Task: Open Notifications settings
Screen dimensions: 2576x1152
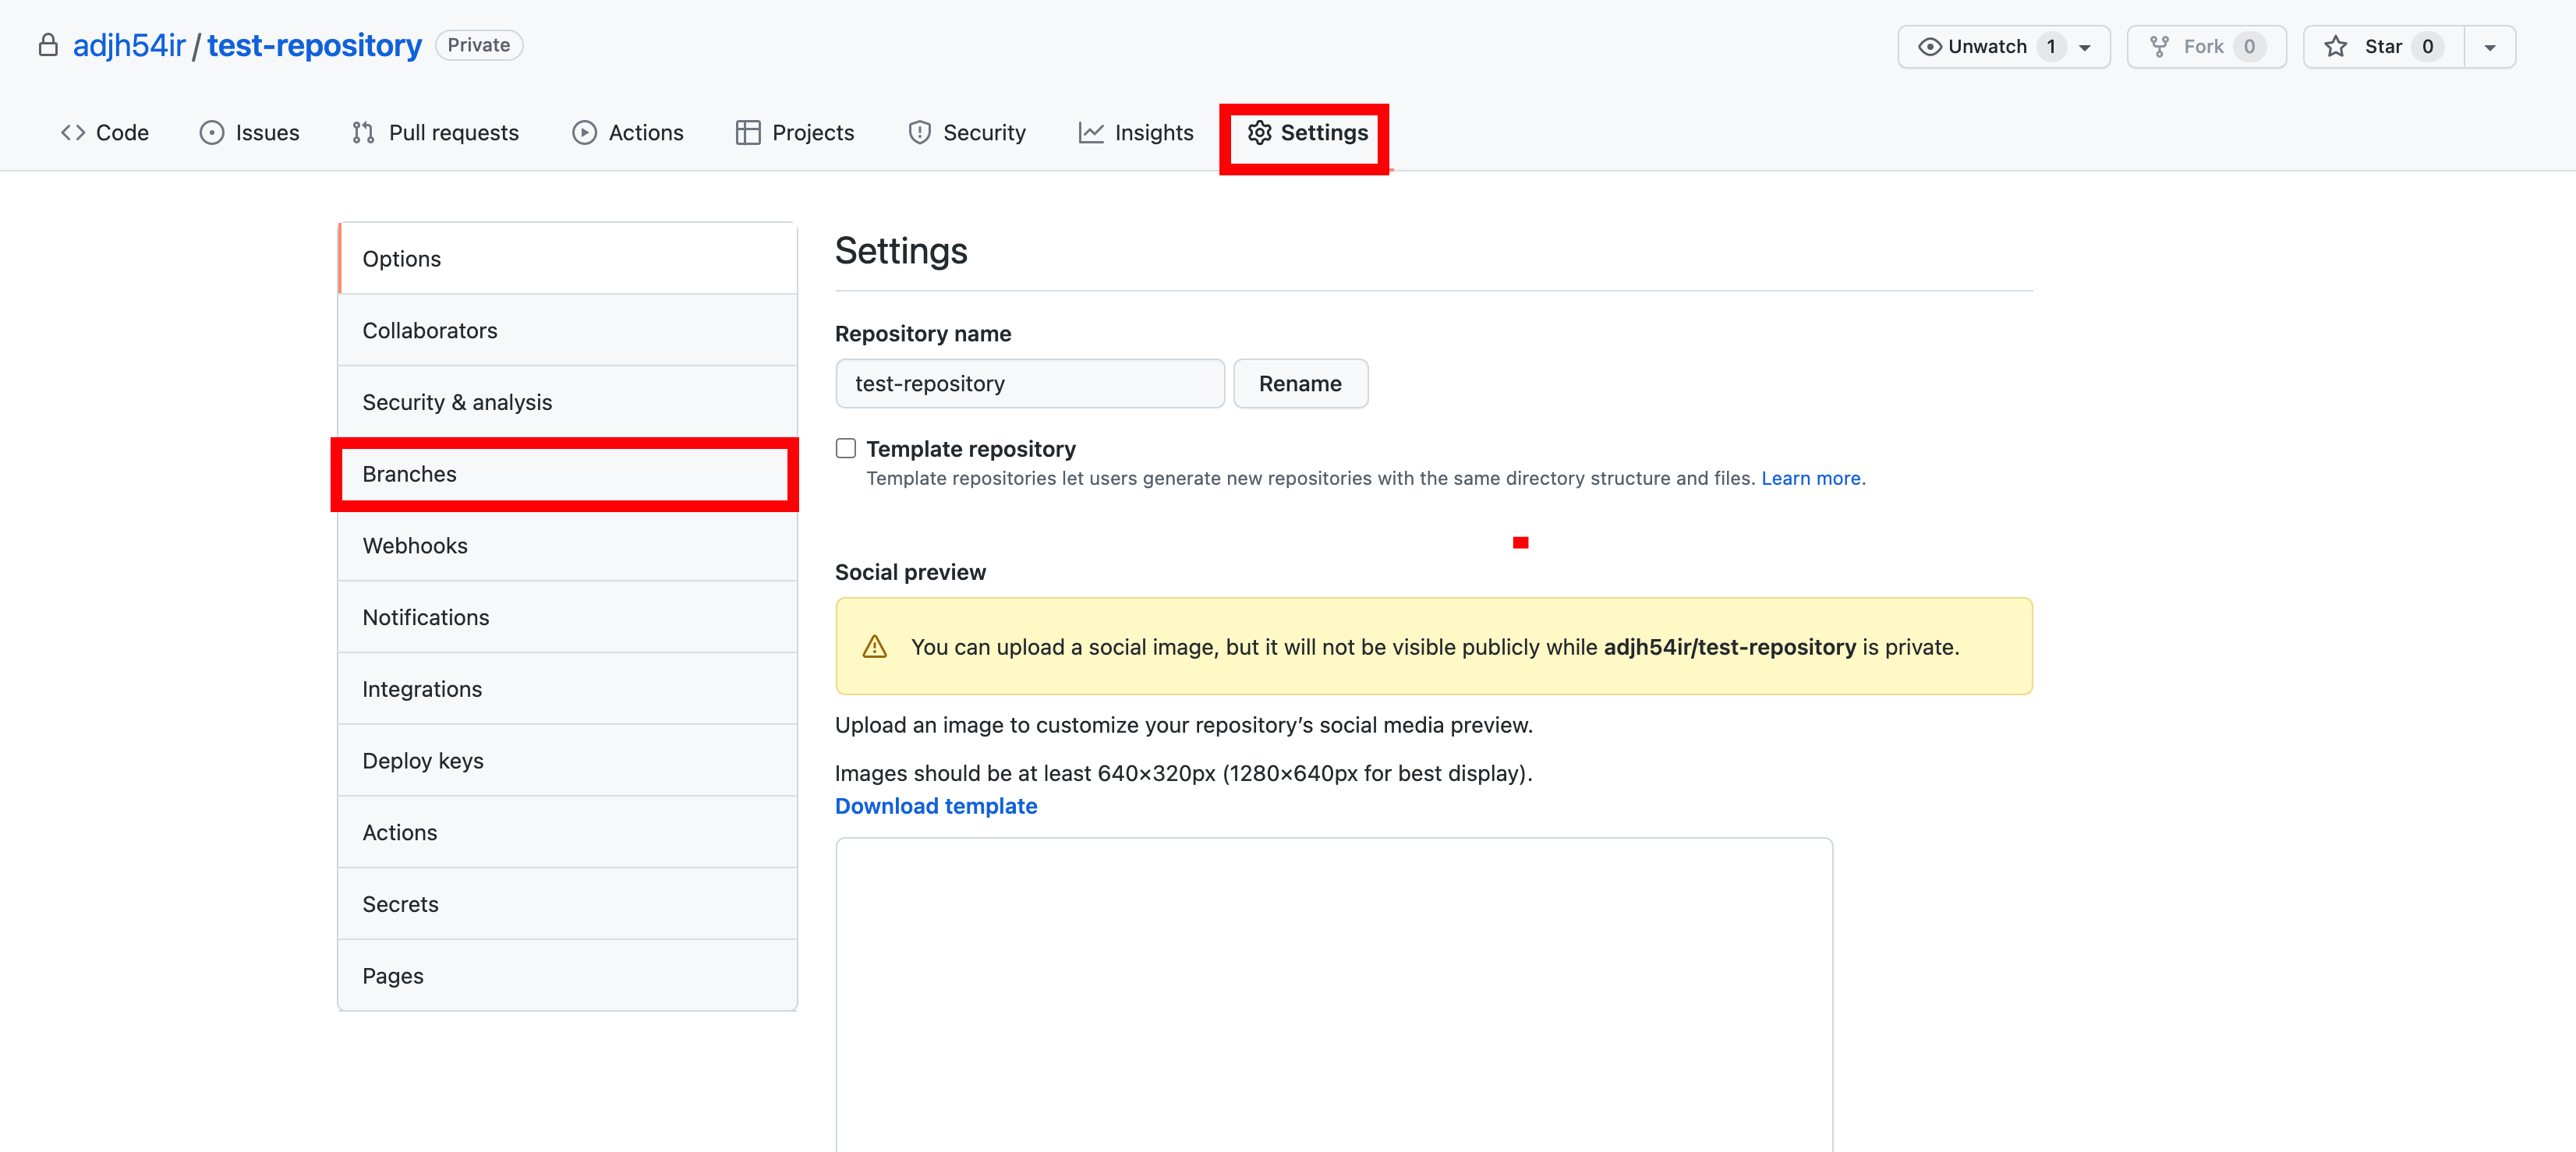Action: tap(568, 618)
